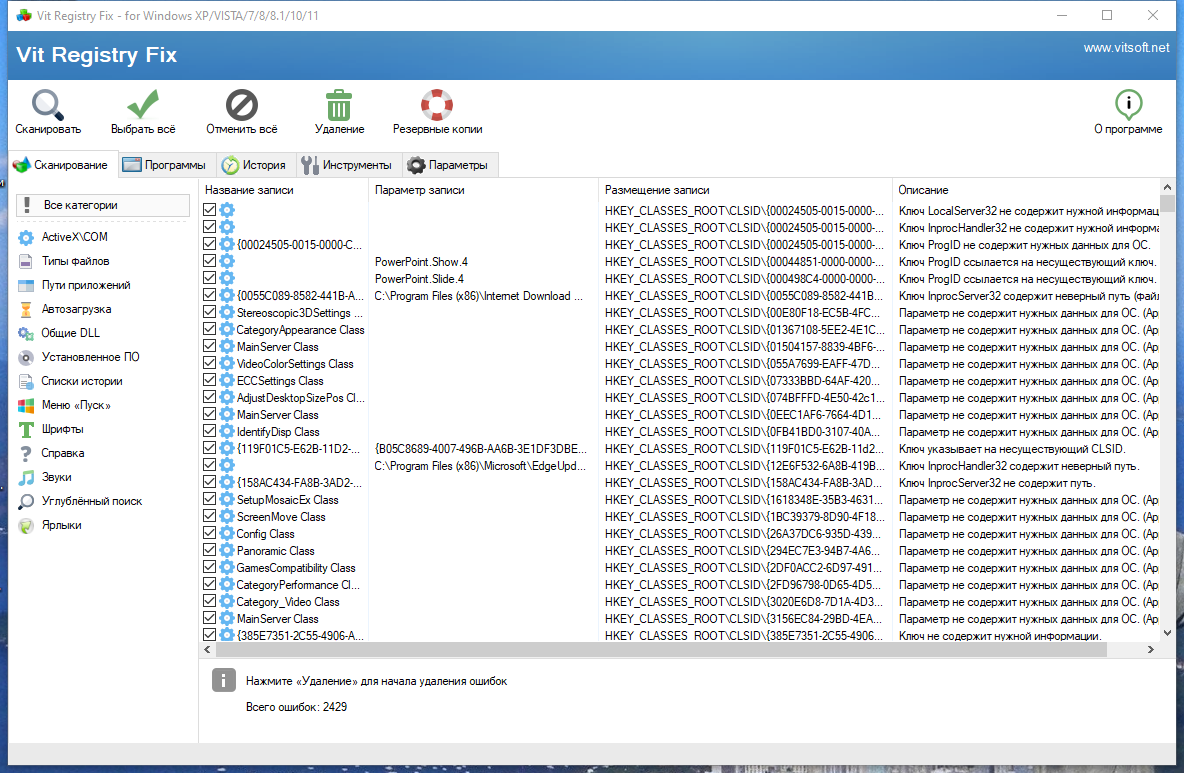Click the green Выбрать всё checkmark
The height and width of the screenshot is (773, 1184).
click(x=143, y=105)
